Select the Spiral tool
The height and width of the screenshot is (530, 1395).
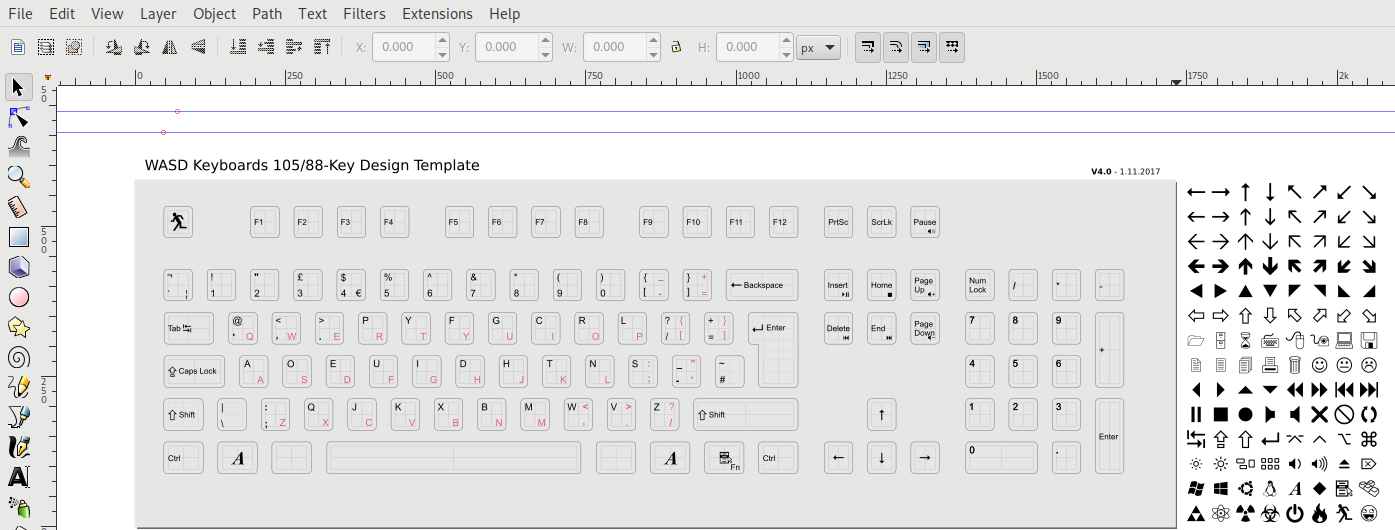tap(18, 358)
